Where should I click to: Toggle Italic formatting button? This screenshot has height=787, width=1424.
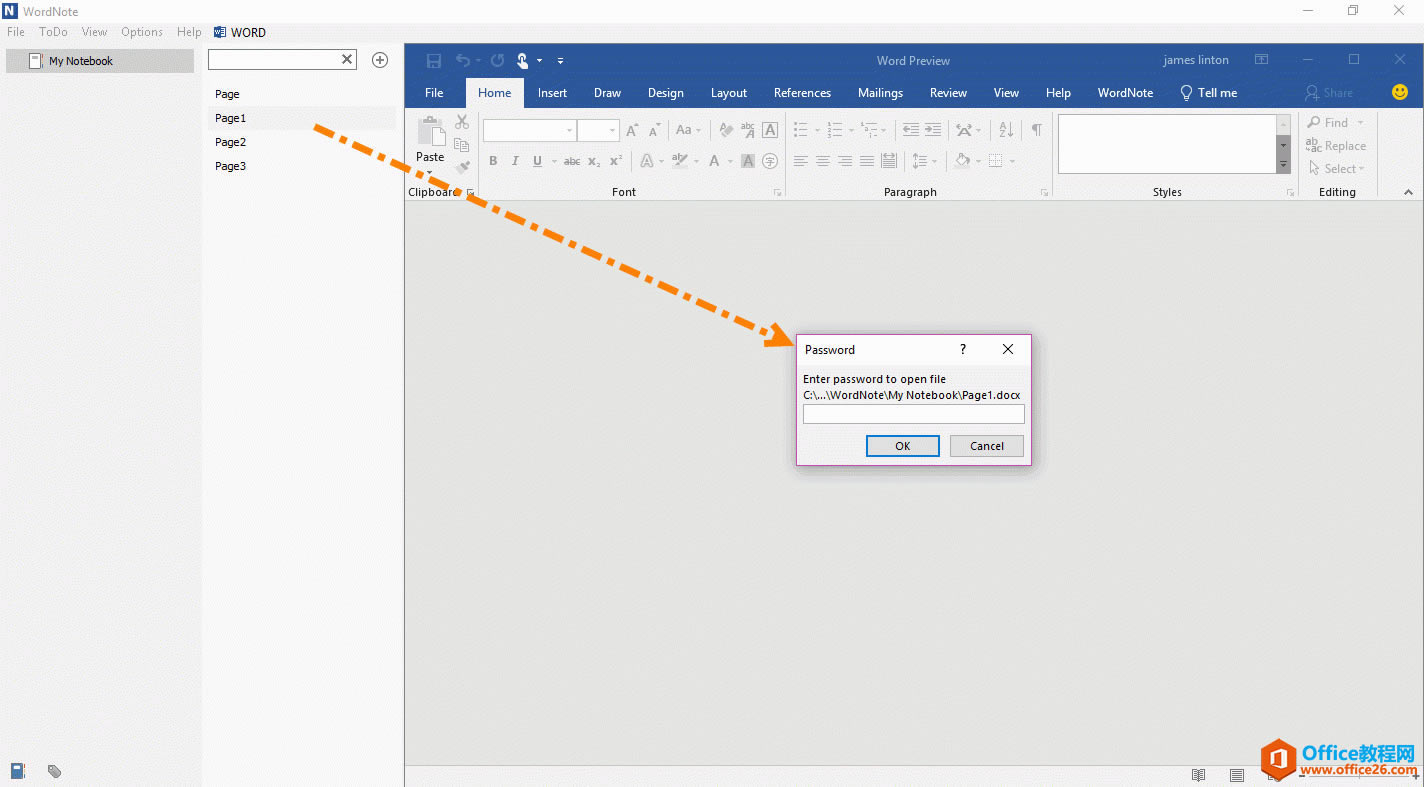[515, 161]
